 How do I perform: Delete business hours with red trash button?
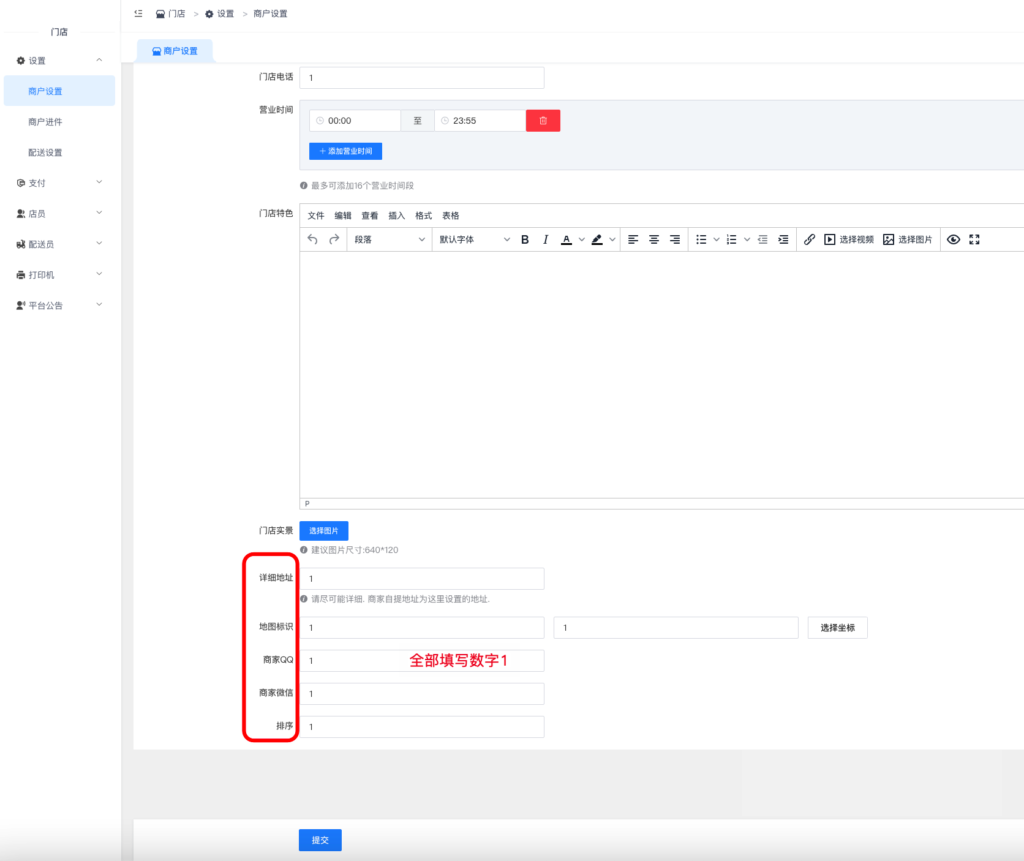click(x=543, y=121)
